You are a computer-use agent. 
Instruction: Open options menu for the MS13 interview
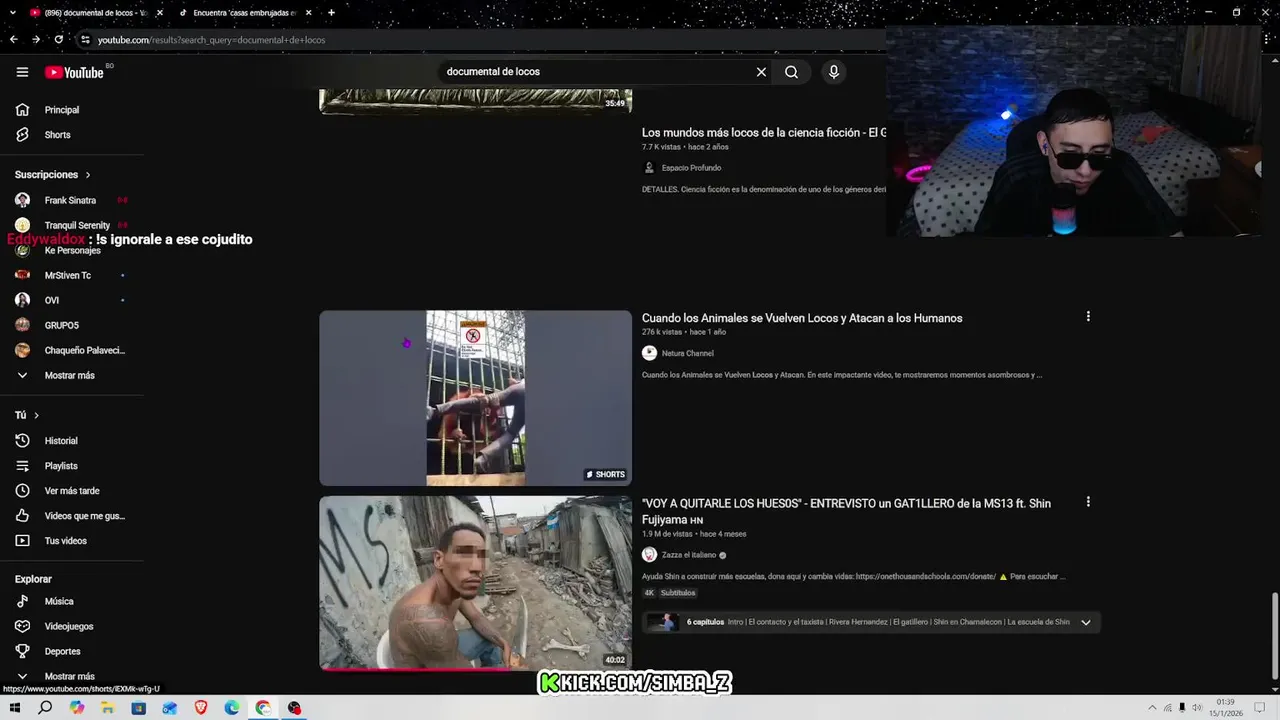click(1088, 502)
